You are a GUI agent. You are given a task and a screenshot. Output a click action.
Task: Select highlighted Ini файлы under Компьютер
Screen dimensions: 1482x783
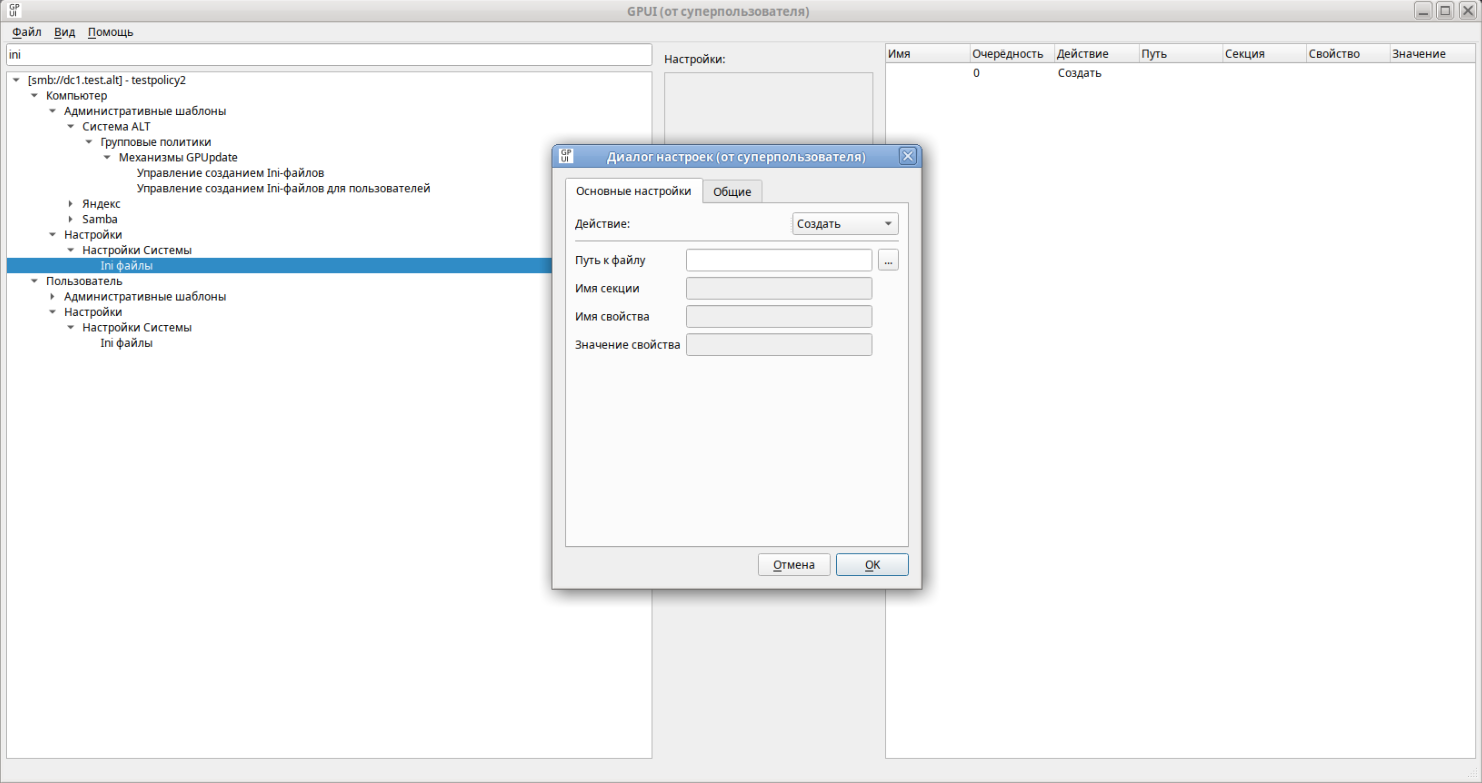pyautogui.click(x=126, y=266)
